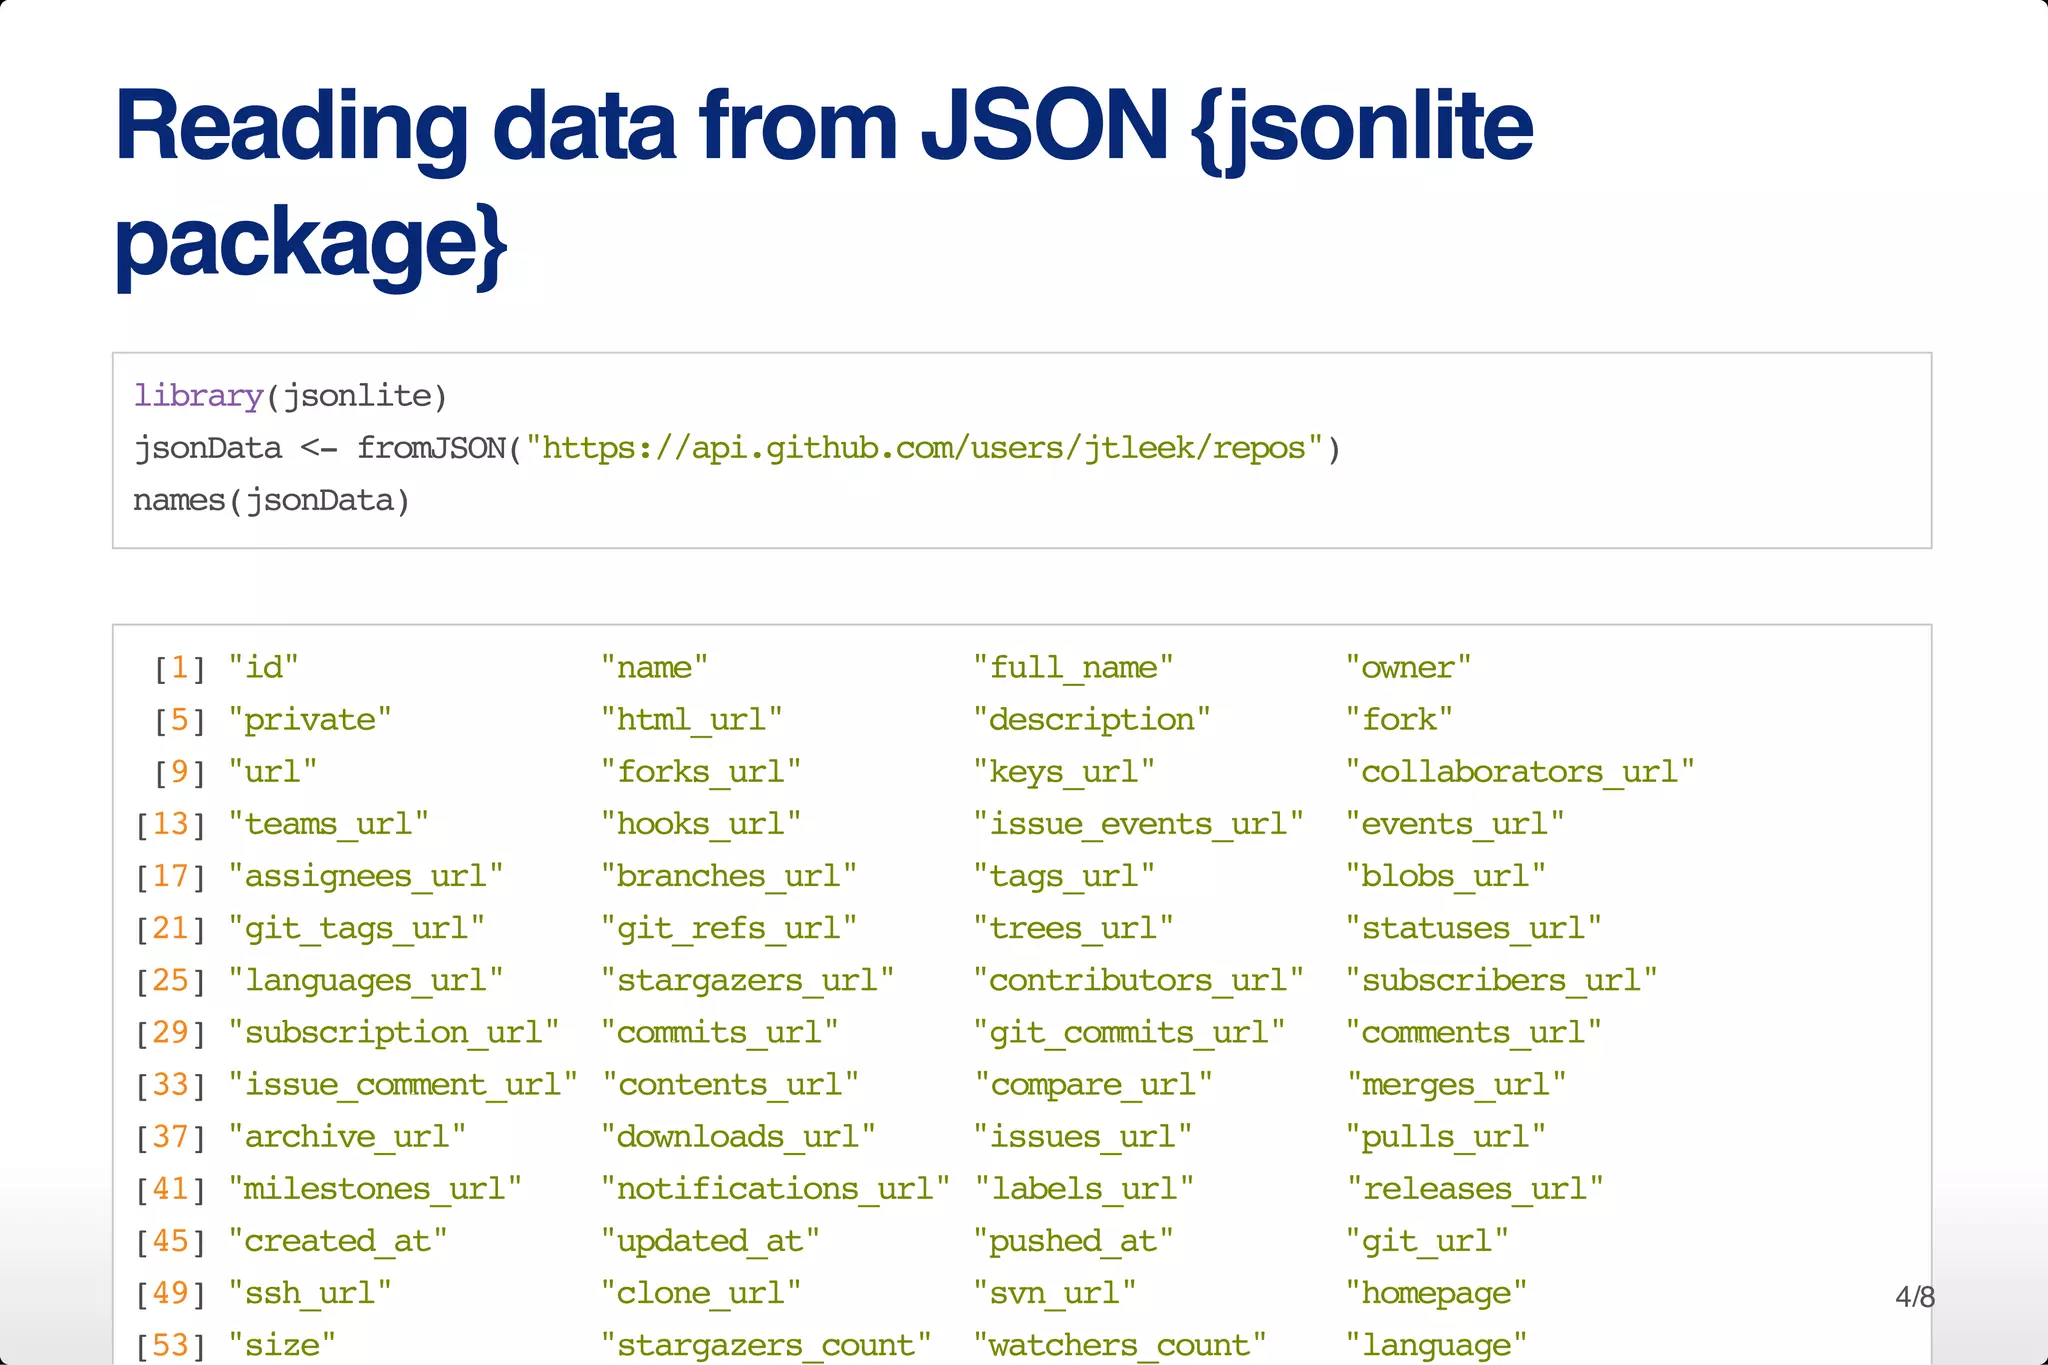The height and width of the screenshot is (1365, 2048).
Task: Select the "html_url" text
Action: (691, 720)
